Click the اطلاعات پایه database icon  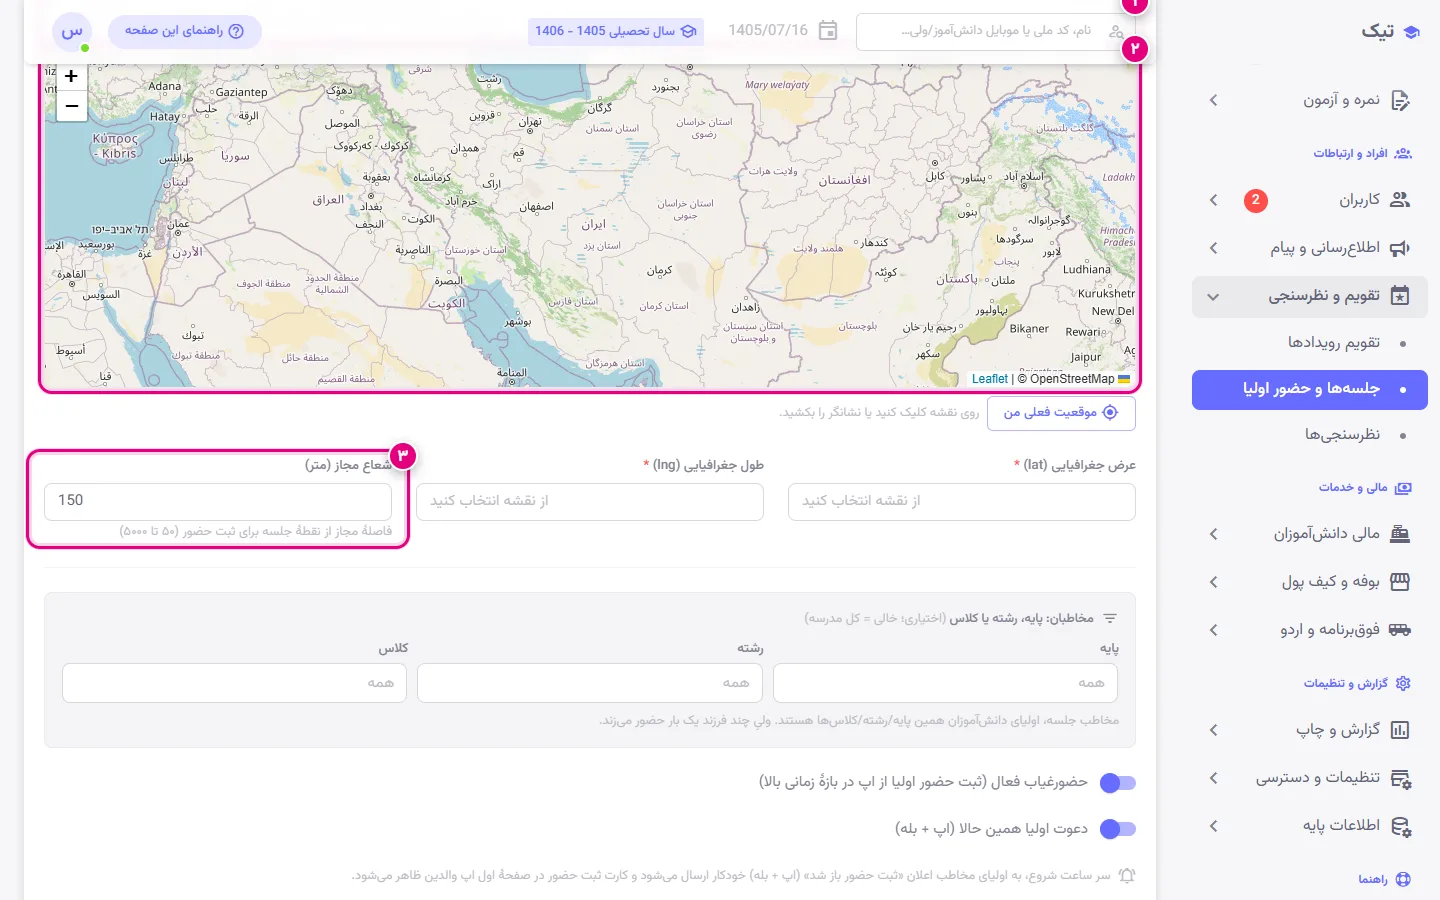tap(1400, 826)
